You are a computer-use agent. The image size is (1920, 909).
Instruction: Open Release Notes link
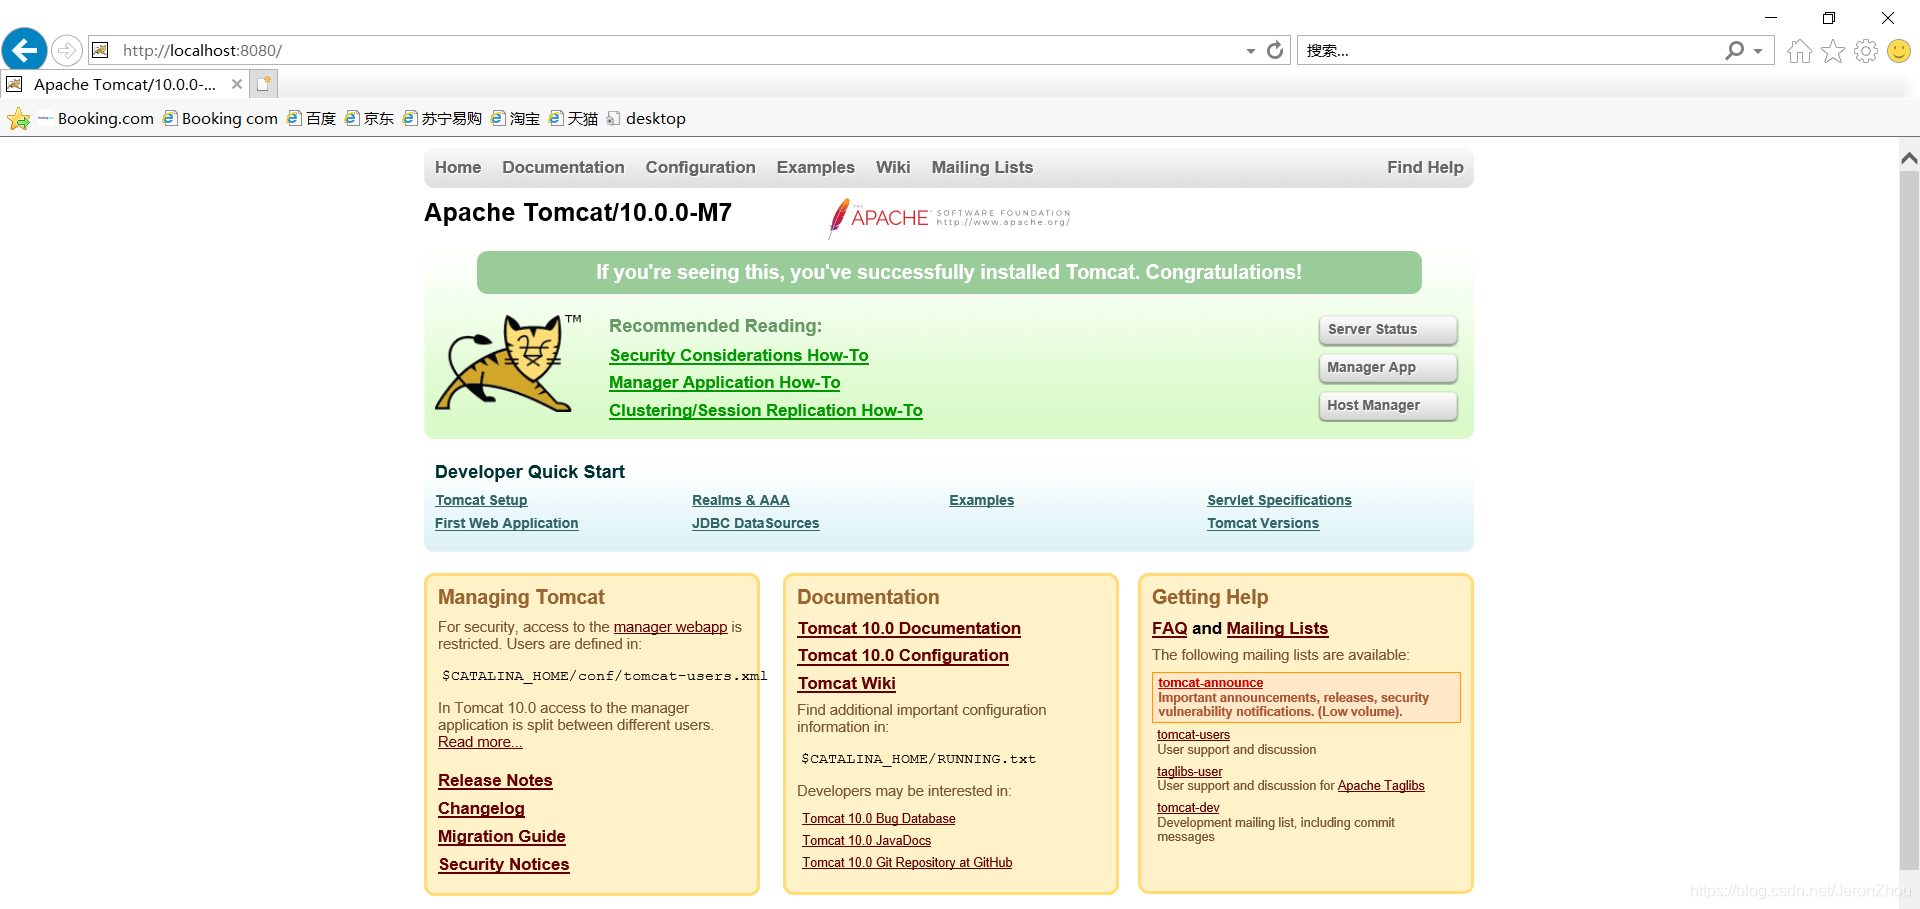click(495, 780)
